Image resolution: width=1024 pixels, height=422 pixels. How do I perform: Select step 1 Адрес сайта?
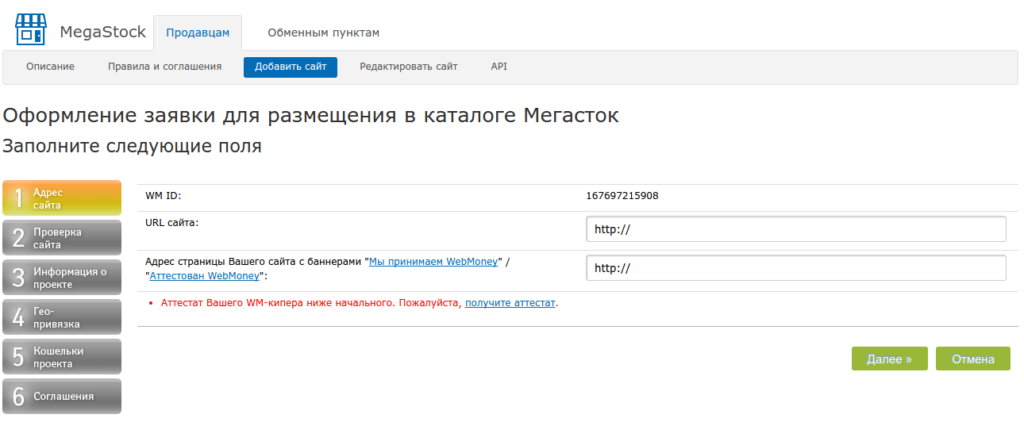62,198
